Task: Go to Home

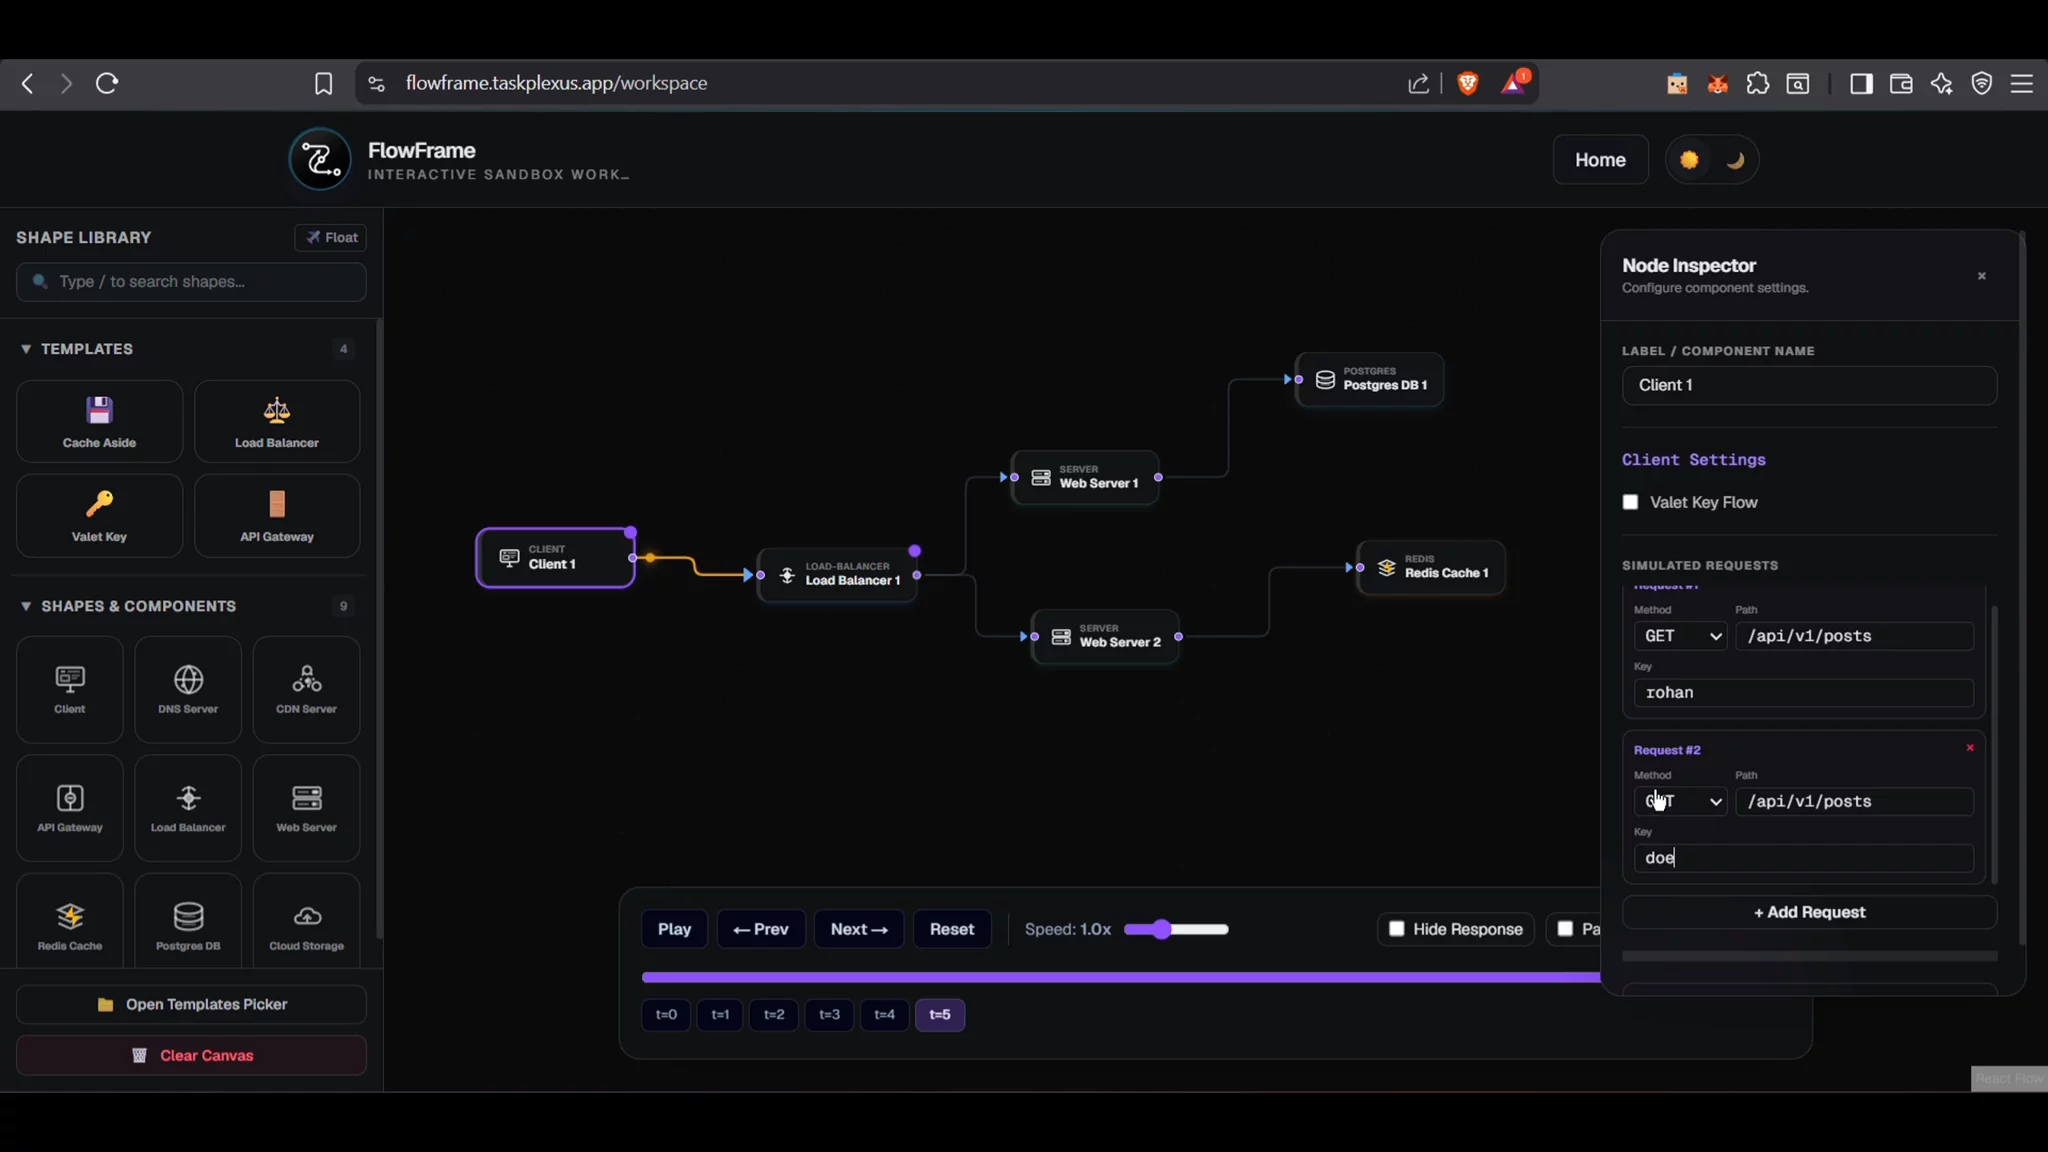Action: point(1600,160)
